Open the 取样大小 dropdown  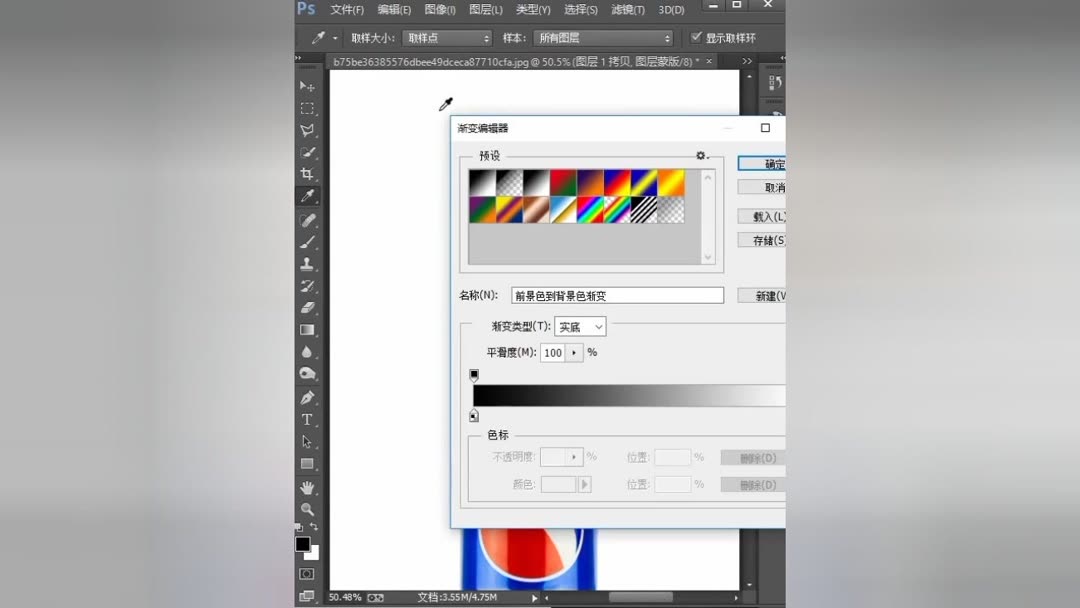(x=446, y=37)
